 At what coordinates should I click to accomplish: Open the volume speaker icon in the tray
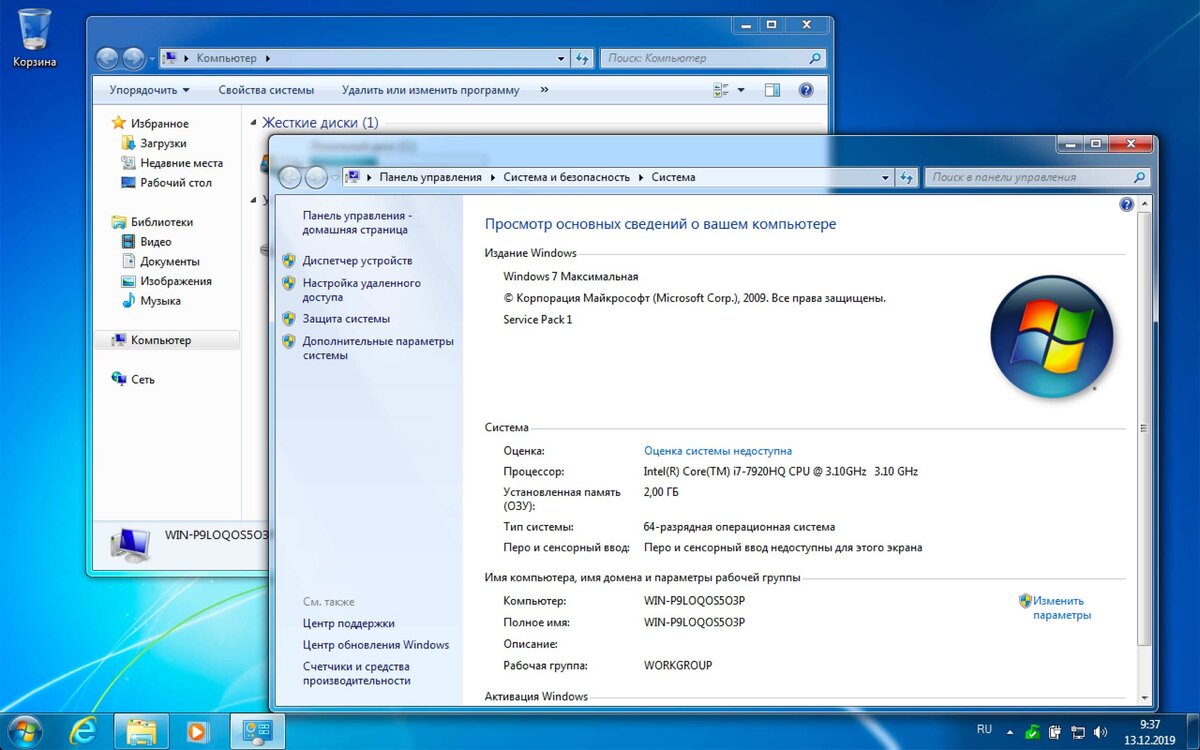[x=1100, y=731]
